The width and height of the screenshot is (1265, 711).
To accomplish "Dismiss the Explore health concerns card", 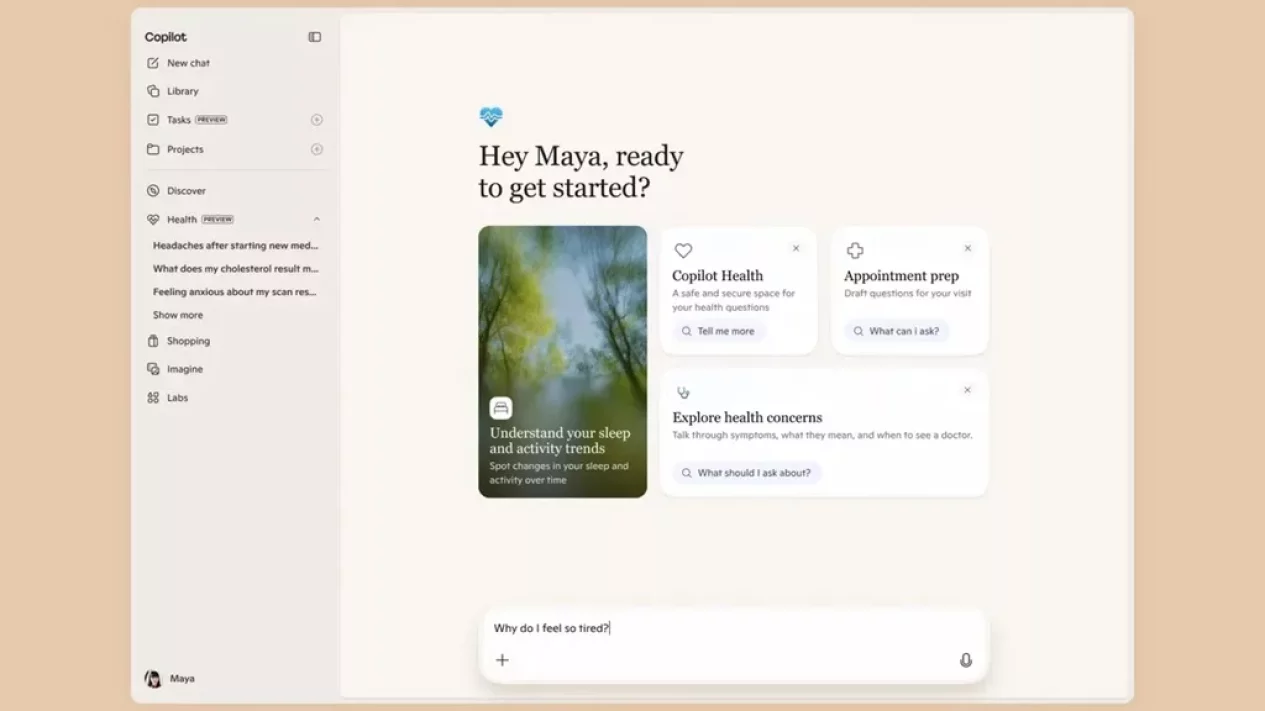I will tap(967, 390).
